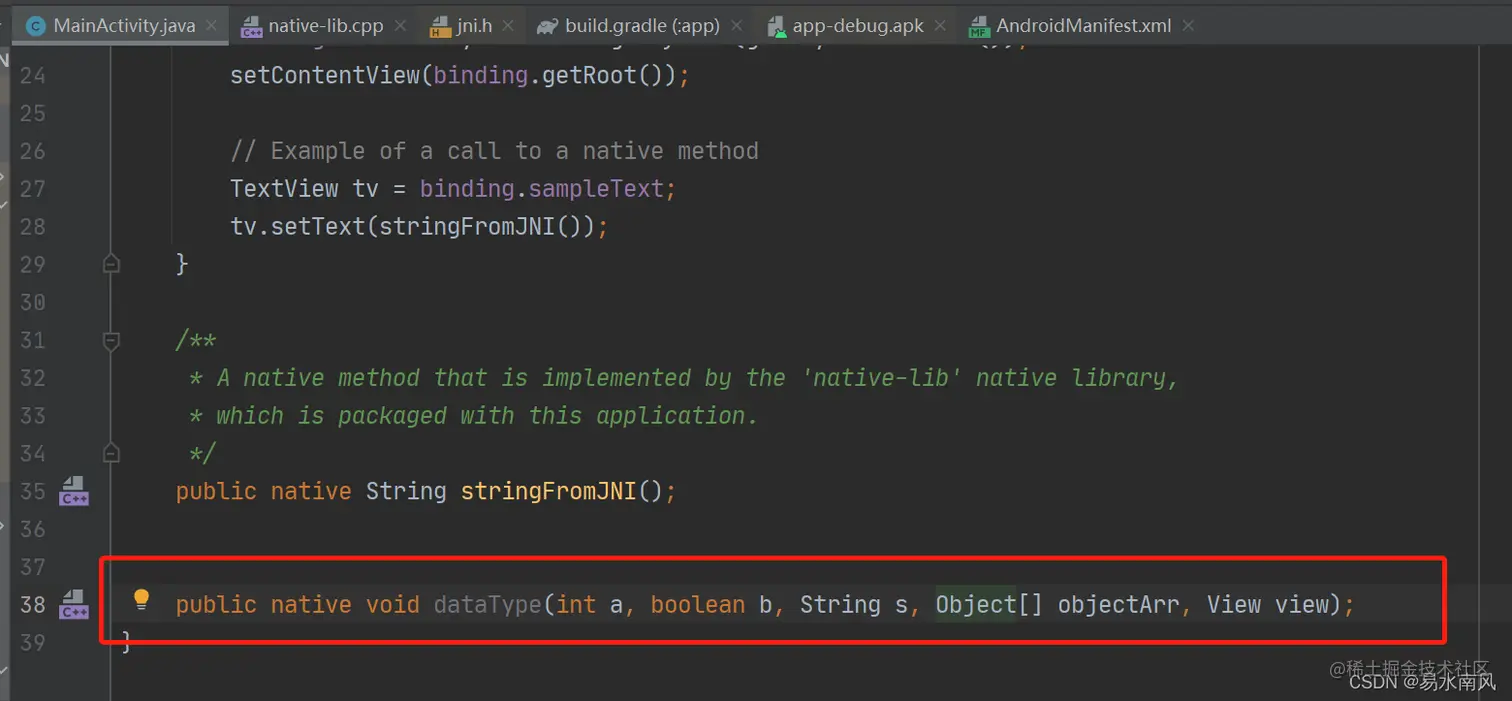Screen dimensions: 1512x701
Task: Click line number 38 in the gutter
Action: pos(33,605)
